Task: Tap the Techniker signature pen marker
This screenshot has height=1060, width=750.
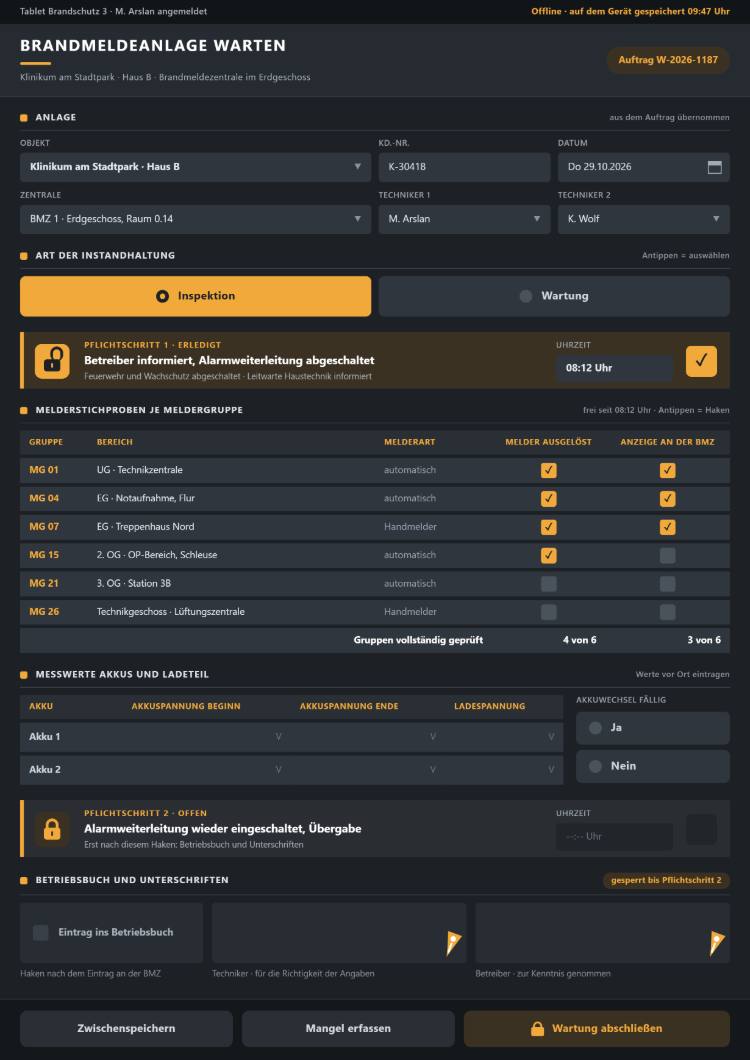Action: pyautogui.click(x=453, y=943)
